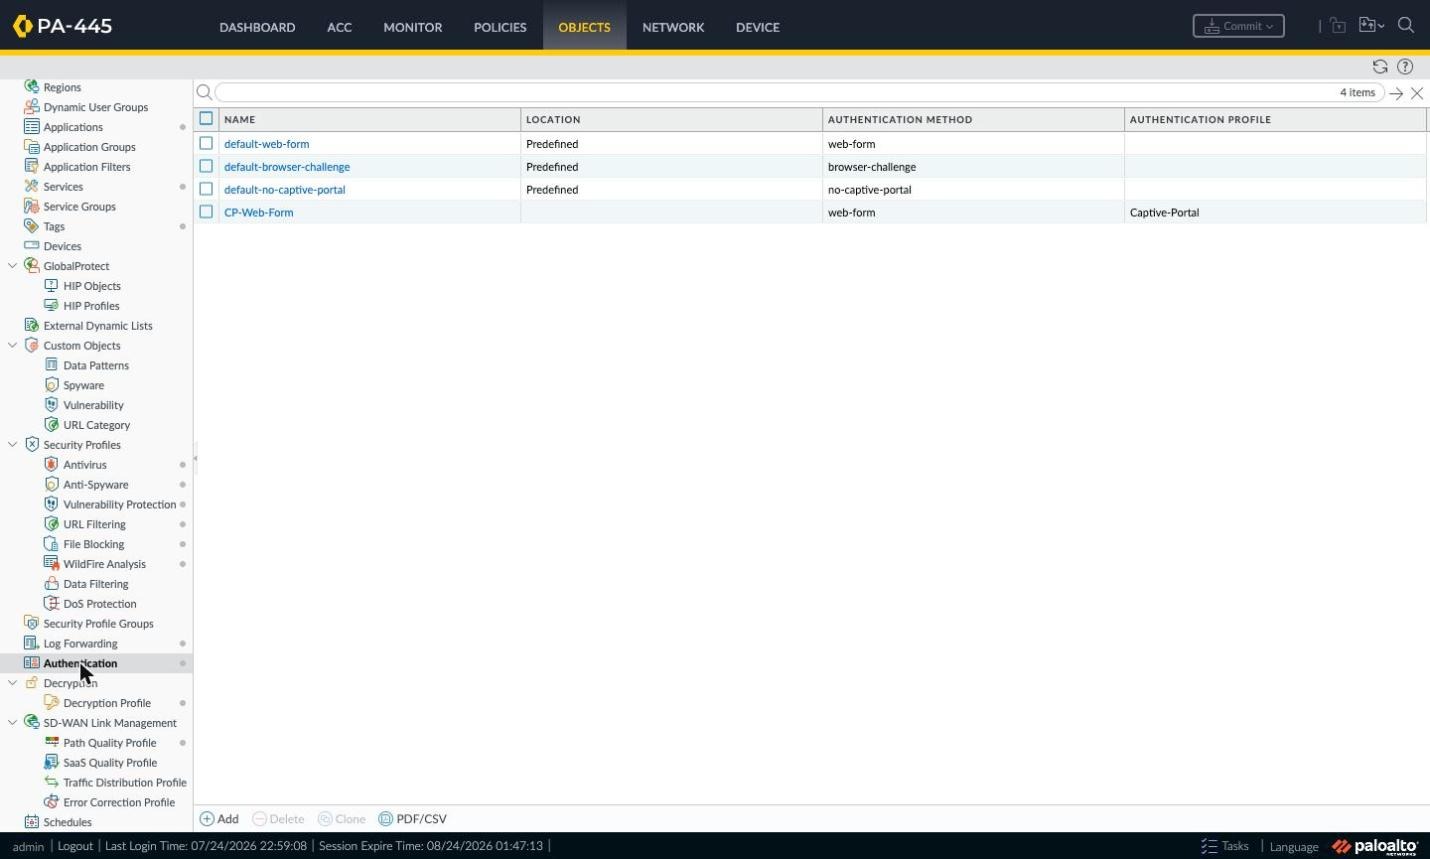
Task: Click the WildFire Analysis icon
Action: 51,564
